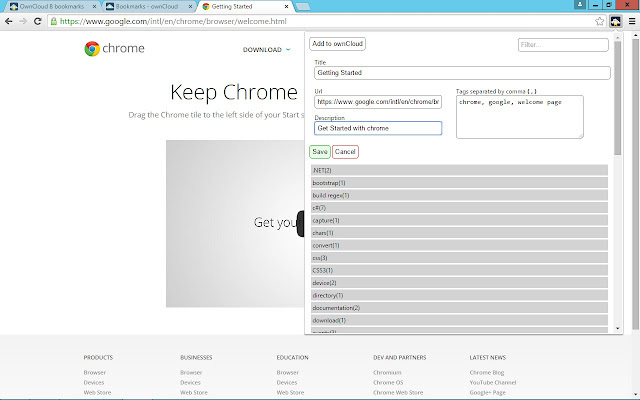Click the Chrome logo on the page

point(114,49)
